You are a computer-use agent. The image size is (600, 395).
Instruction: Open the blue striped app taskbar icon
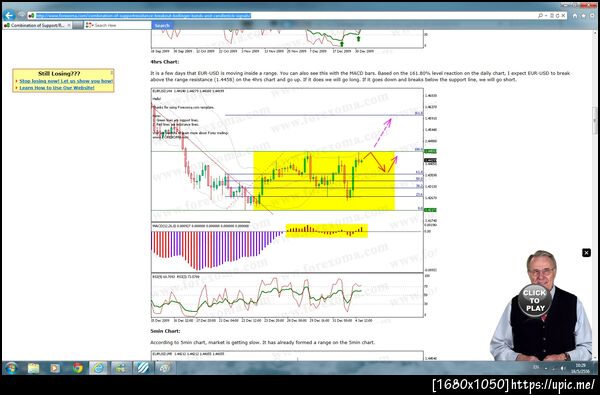click(x=143, y=368)
